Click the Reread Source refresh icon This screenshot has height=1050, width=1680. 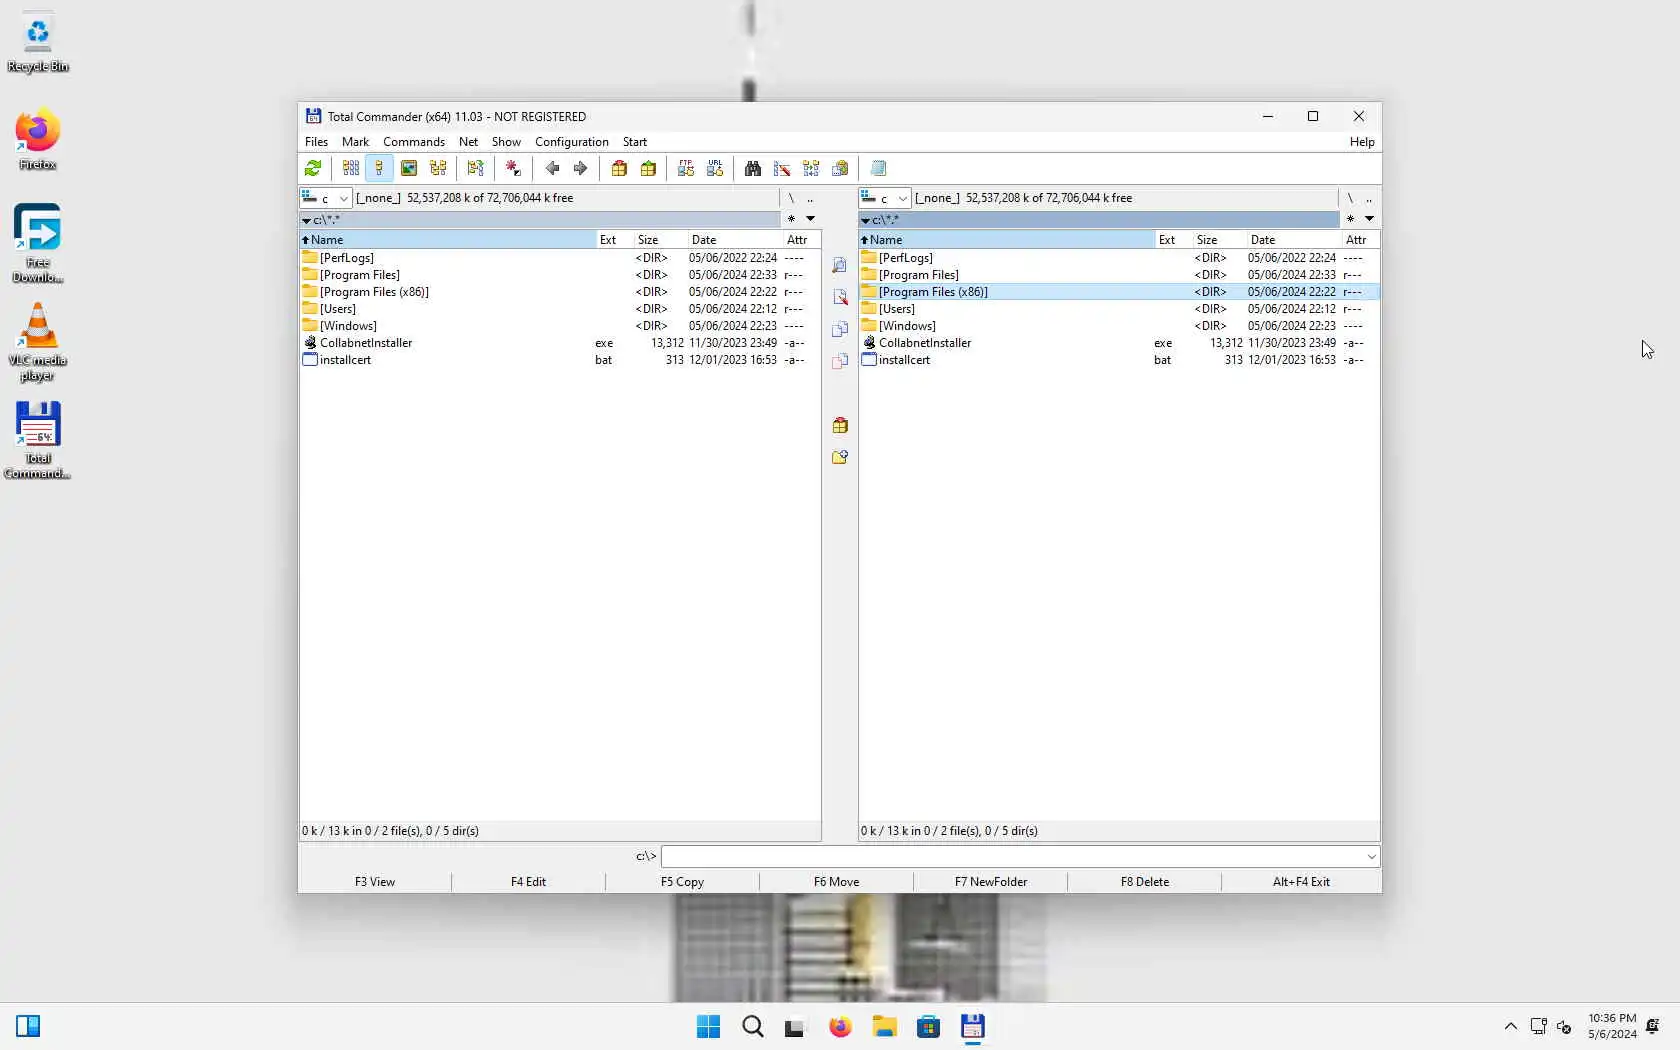[x=313, y=168]
